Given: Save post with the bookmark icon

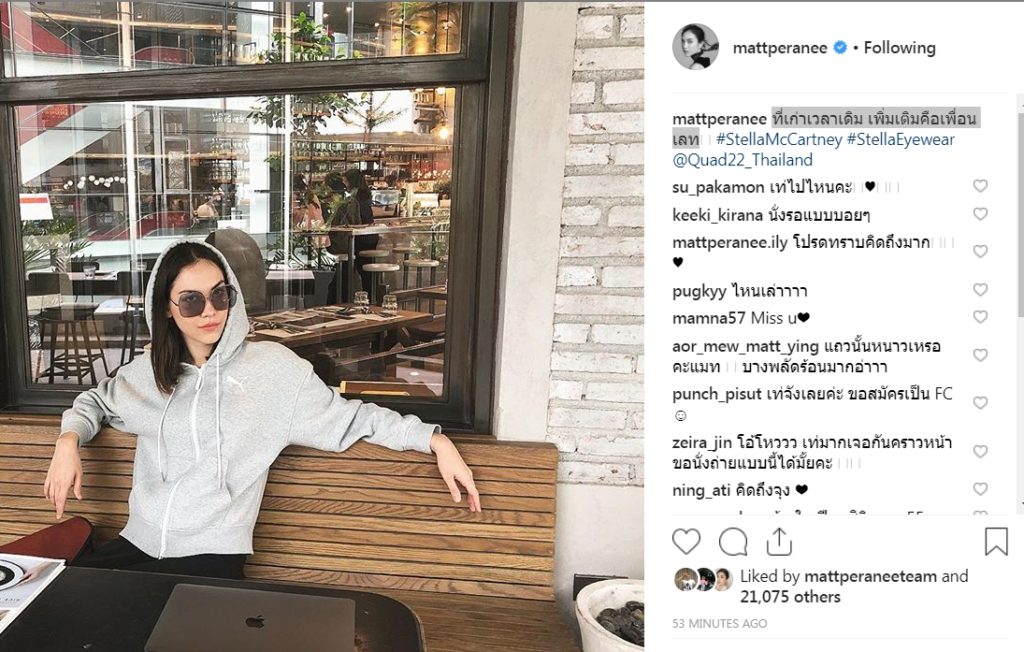Looking at the screenshot, I should pyautogui.click(x=996, y=542).
